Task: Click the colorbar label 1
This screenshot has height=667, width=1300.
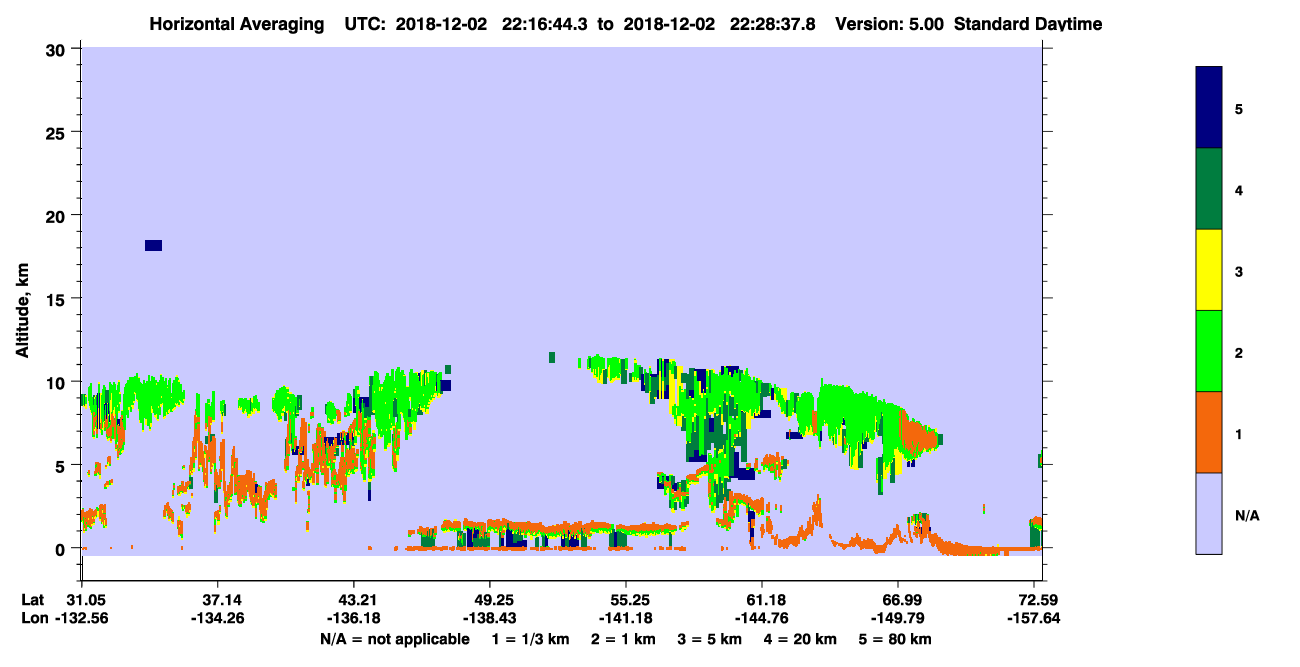Action: [1239, 434]
